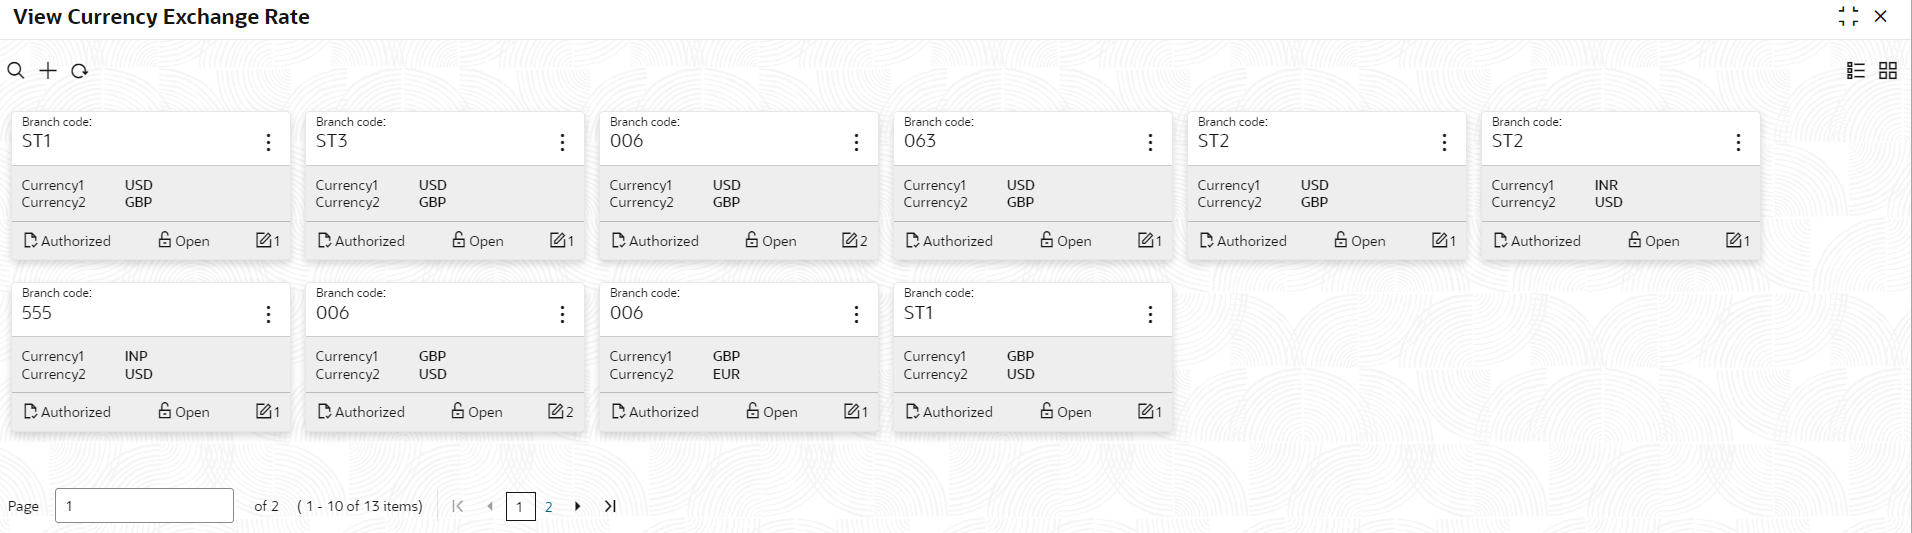Click Authorized status icon on 555 card
This screenshot has width=1912, height=533.
click(31, 412)
